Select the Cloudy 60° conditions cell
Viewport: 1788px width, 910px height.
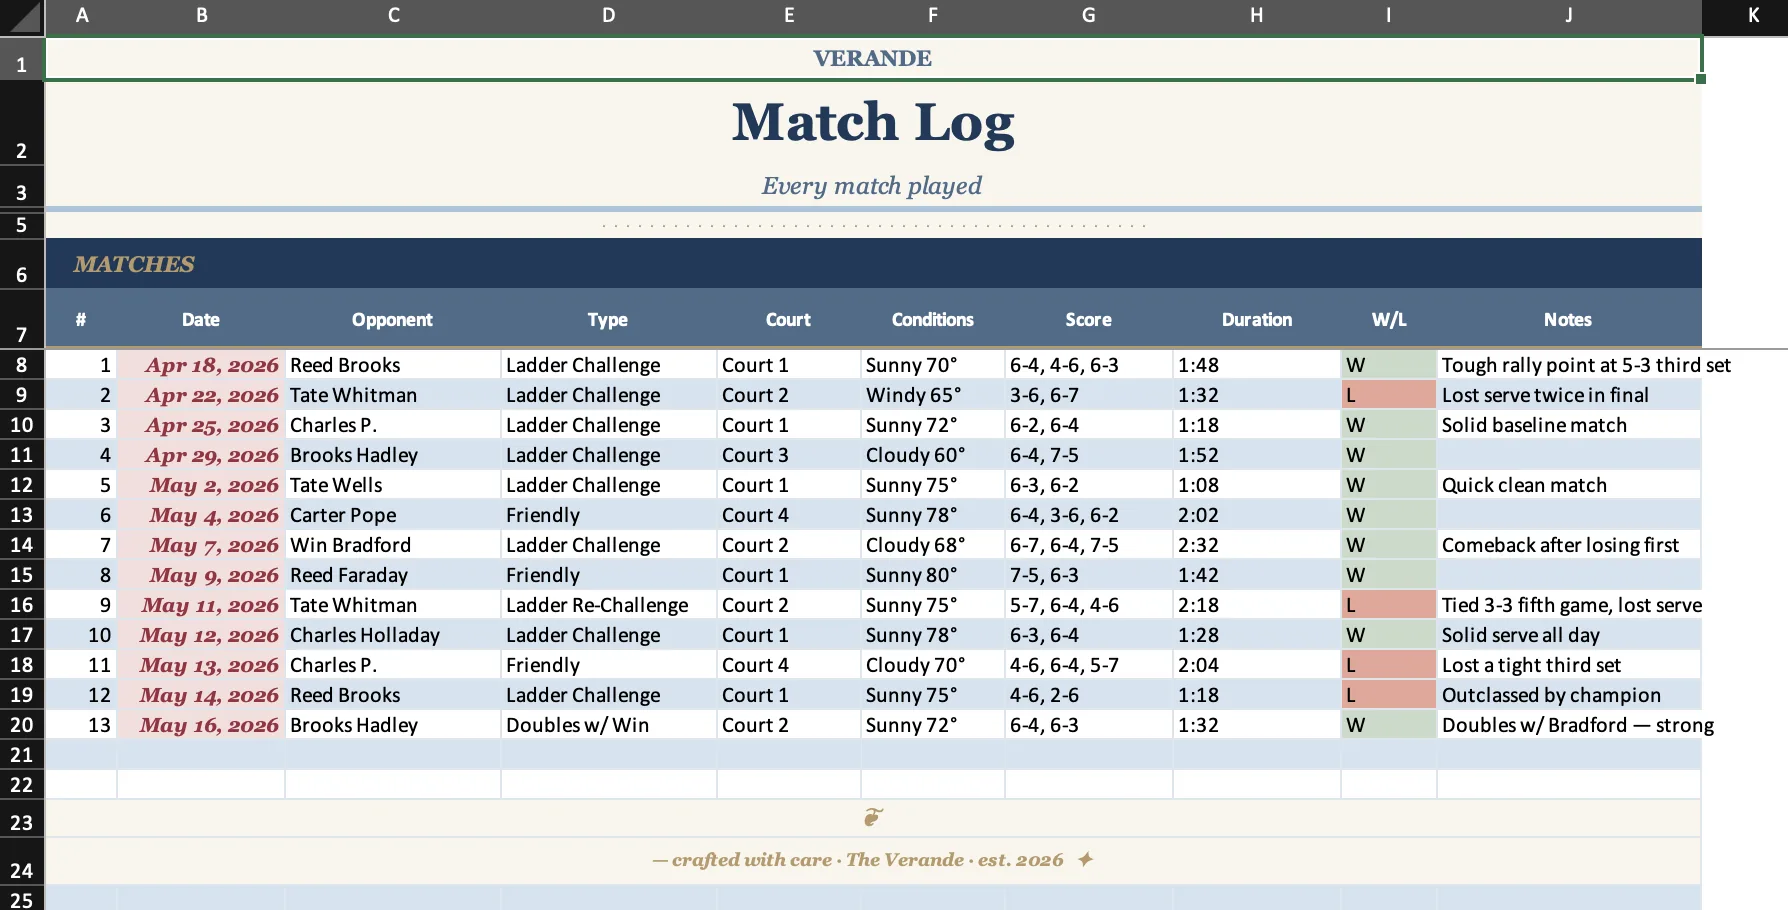click(x=933, y=455)
